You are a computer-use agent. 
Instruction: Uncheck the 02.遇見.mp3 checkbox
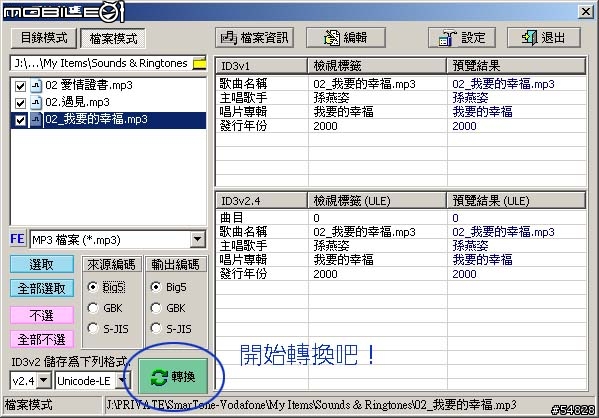(x=20, y=103)
